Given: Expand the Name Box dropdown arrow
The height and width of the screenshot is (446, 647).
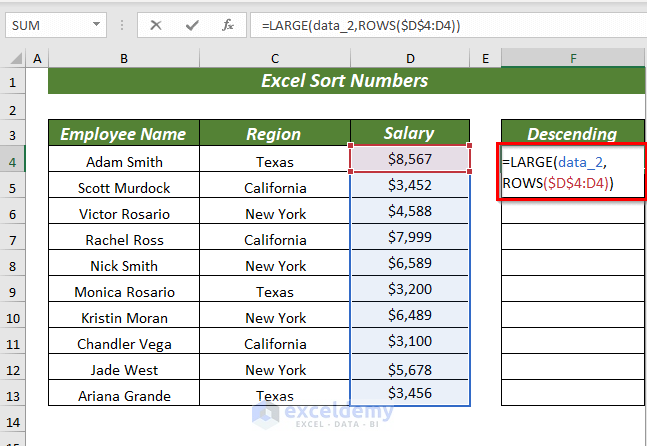Looking at the screenshot, I should point(96,24).
